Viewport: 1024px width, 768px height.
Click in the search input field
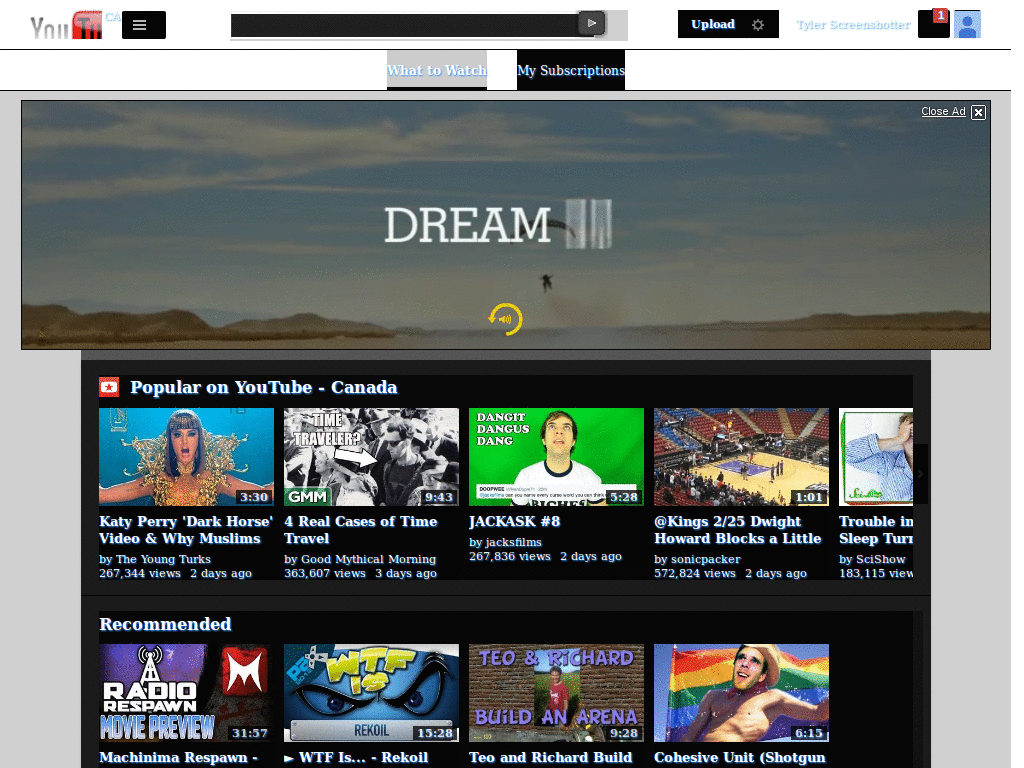[x=405, y=25]
